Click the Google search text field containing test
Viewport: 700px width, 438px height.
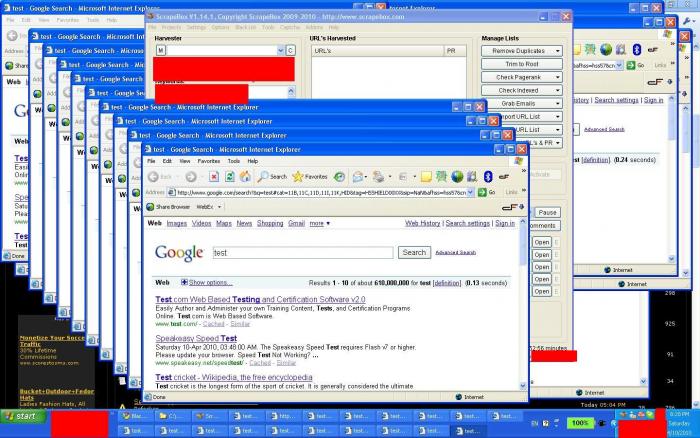303,253
